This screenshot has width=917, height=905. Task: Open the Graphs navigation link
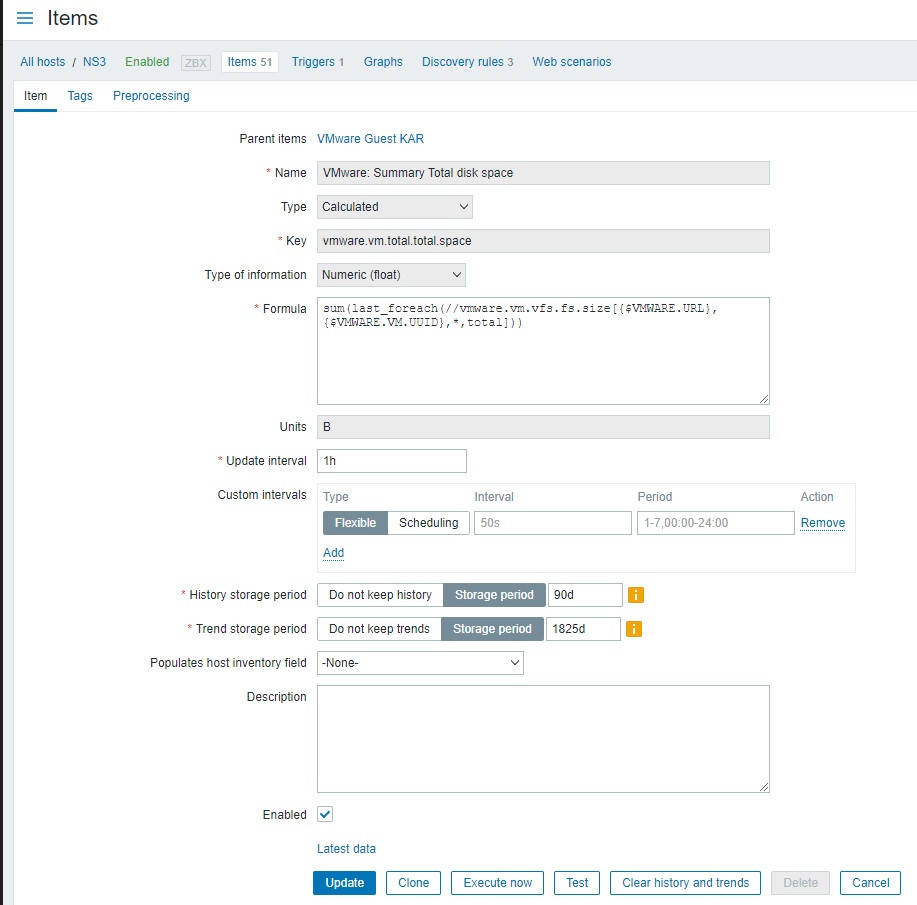coord(383,62)
